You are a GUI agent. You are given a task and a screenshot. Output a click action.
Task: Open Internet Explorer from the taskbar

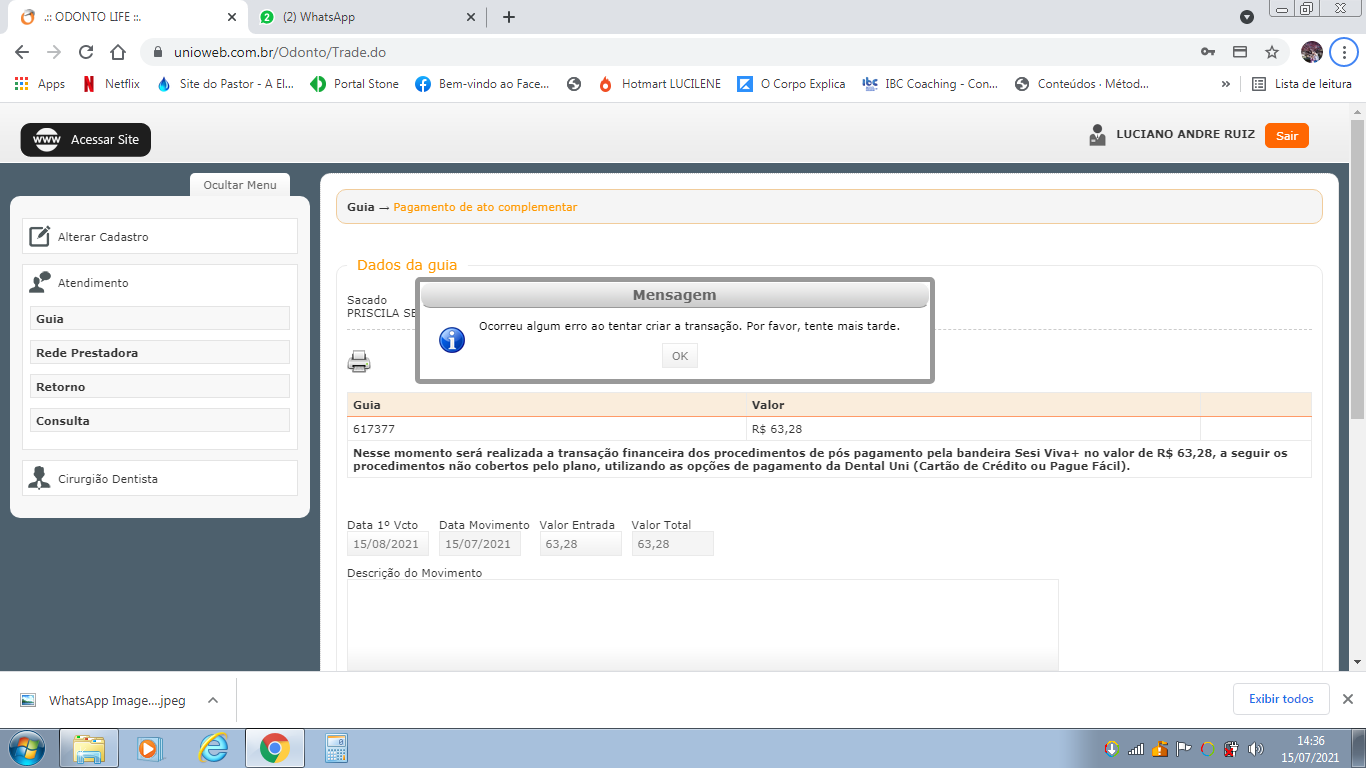tap(213, 748)
